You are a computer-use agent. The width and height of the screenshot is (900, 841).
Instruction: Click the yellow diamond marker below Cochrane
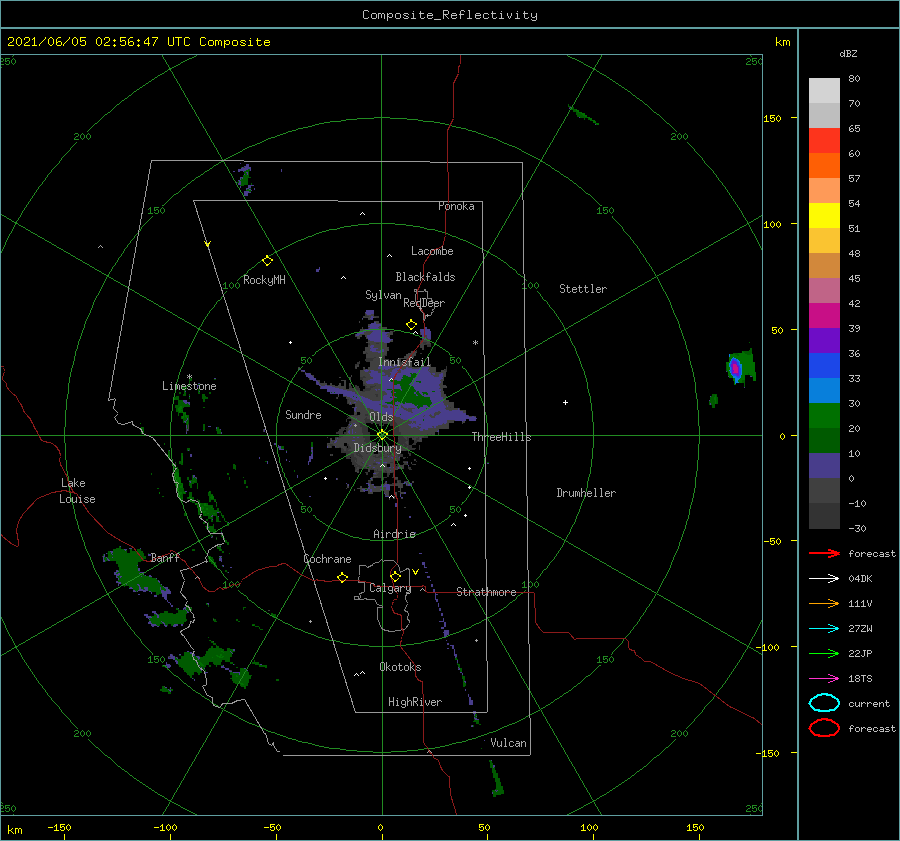342,577
